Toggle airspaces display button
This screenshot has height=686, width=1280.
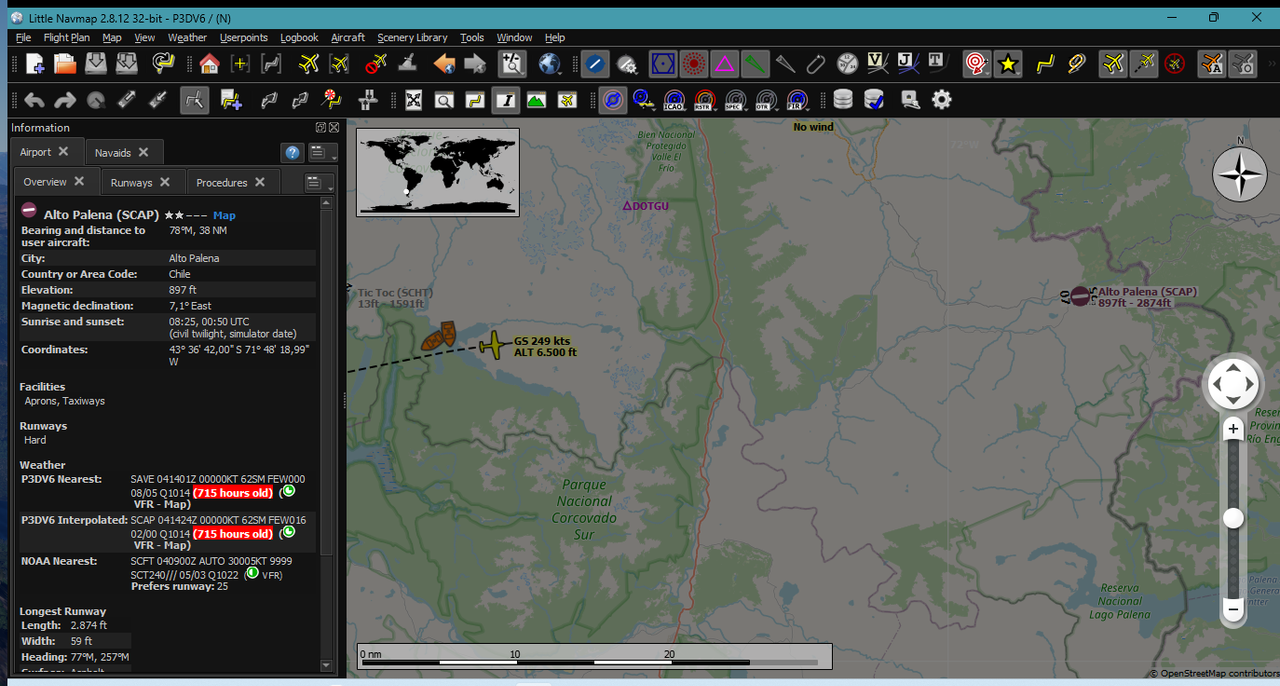(x=613, y=100)
